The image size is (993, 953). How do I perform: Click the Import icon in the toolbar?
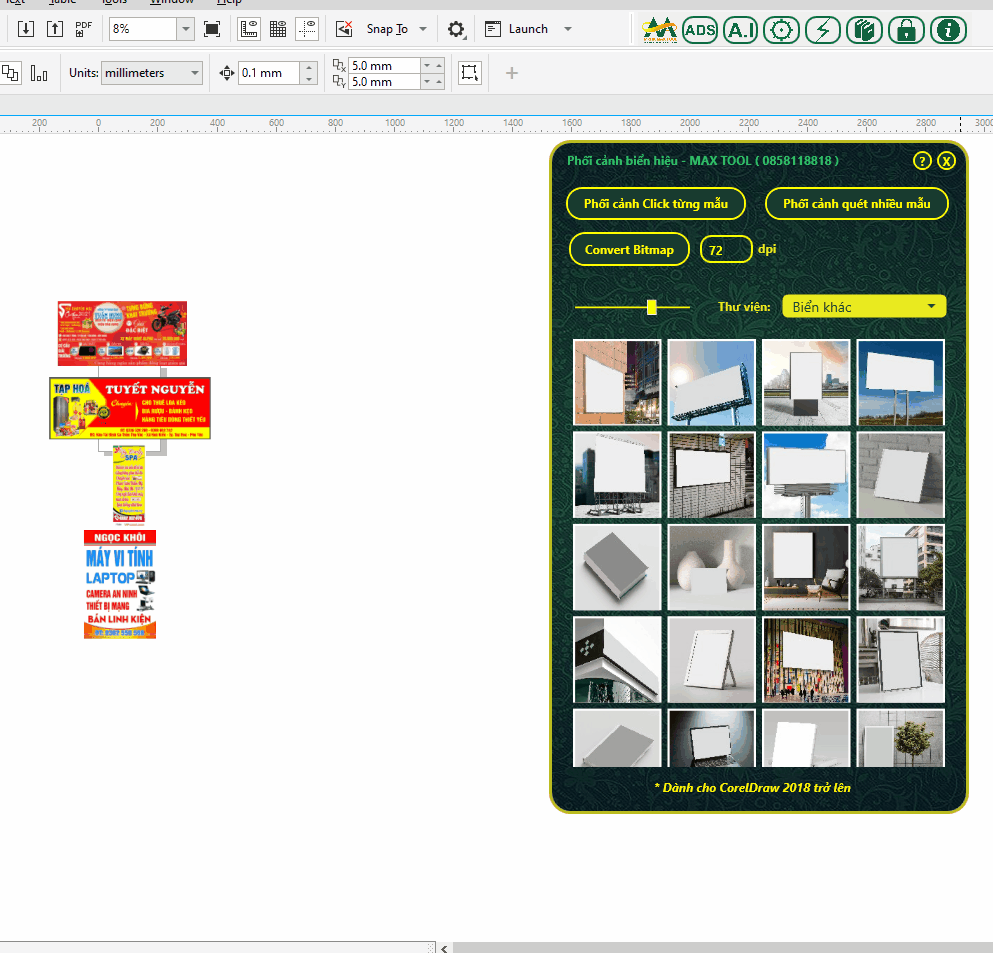[x=26, y=29]
